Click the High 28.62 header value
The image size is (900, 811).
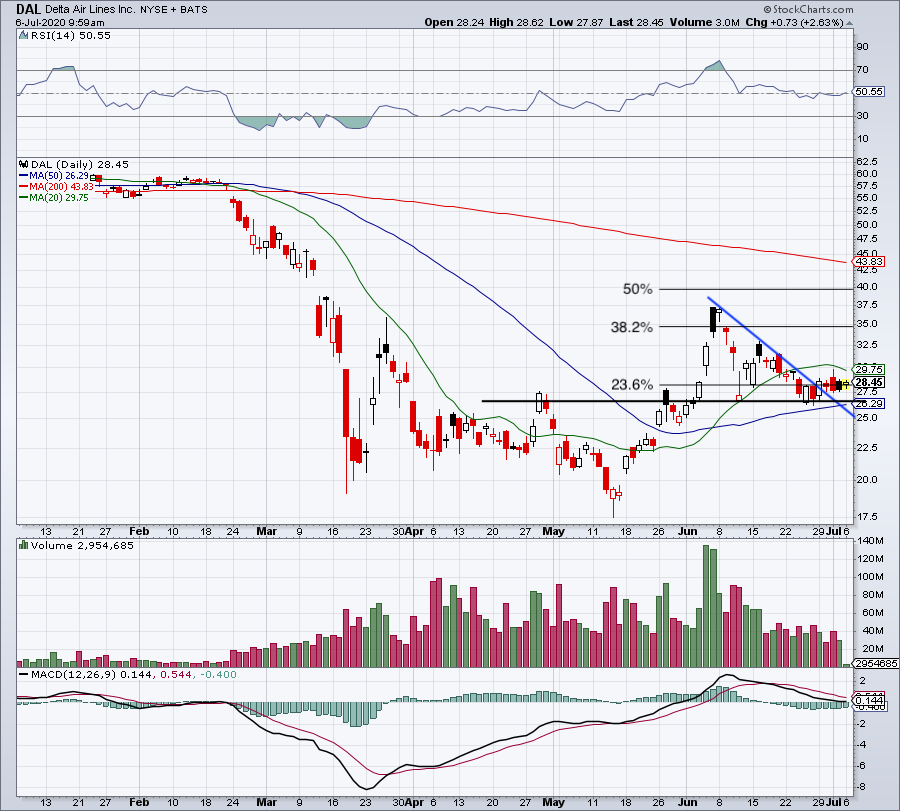point(515,23)
